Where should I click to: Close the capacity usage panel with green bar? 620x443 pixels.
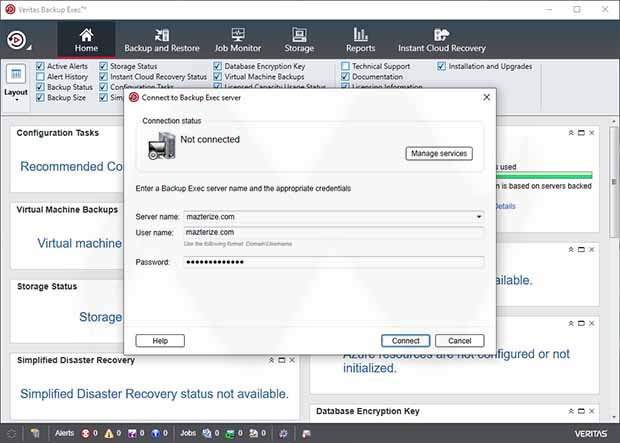(x=592, y=133)
